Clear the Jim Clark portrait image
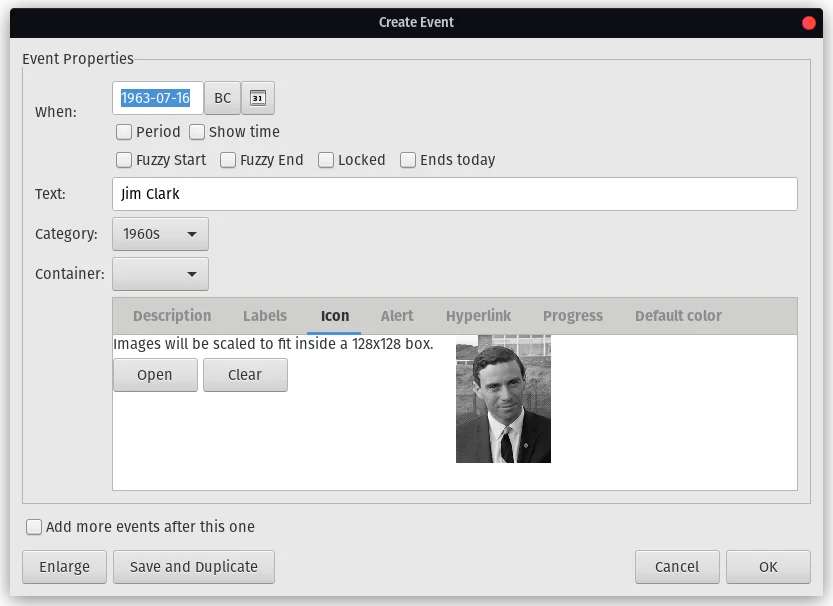 [x=245, y=375]
